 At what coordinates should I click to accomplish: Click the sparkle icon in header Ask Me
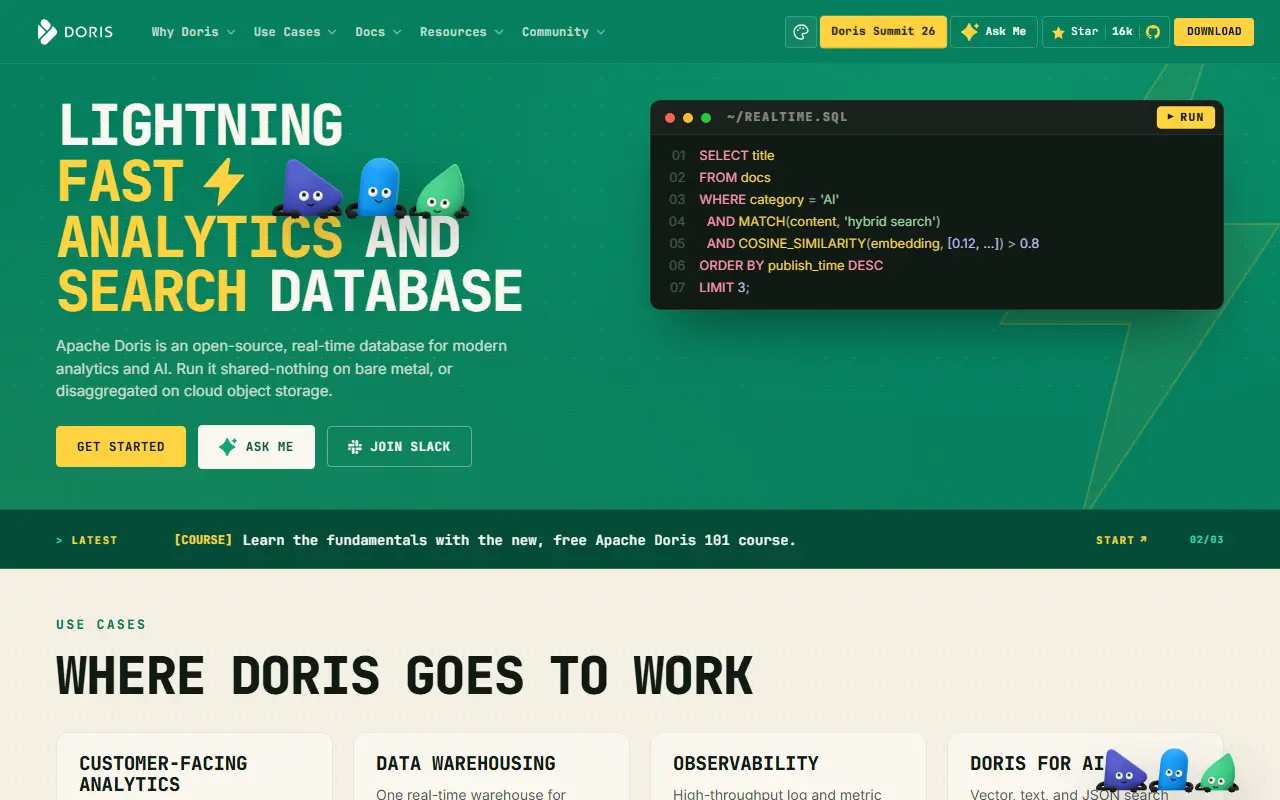point(969,32)
